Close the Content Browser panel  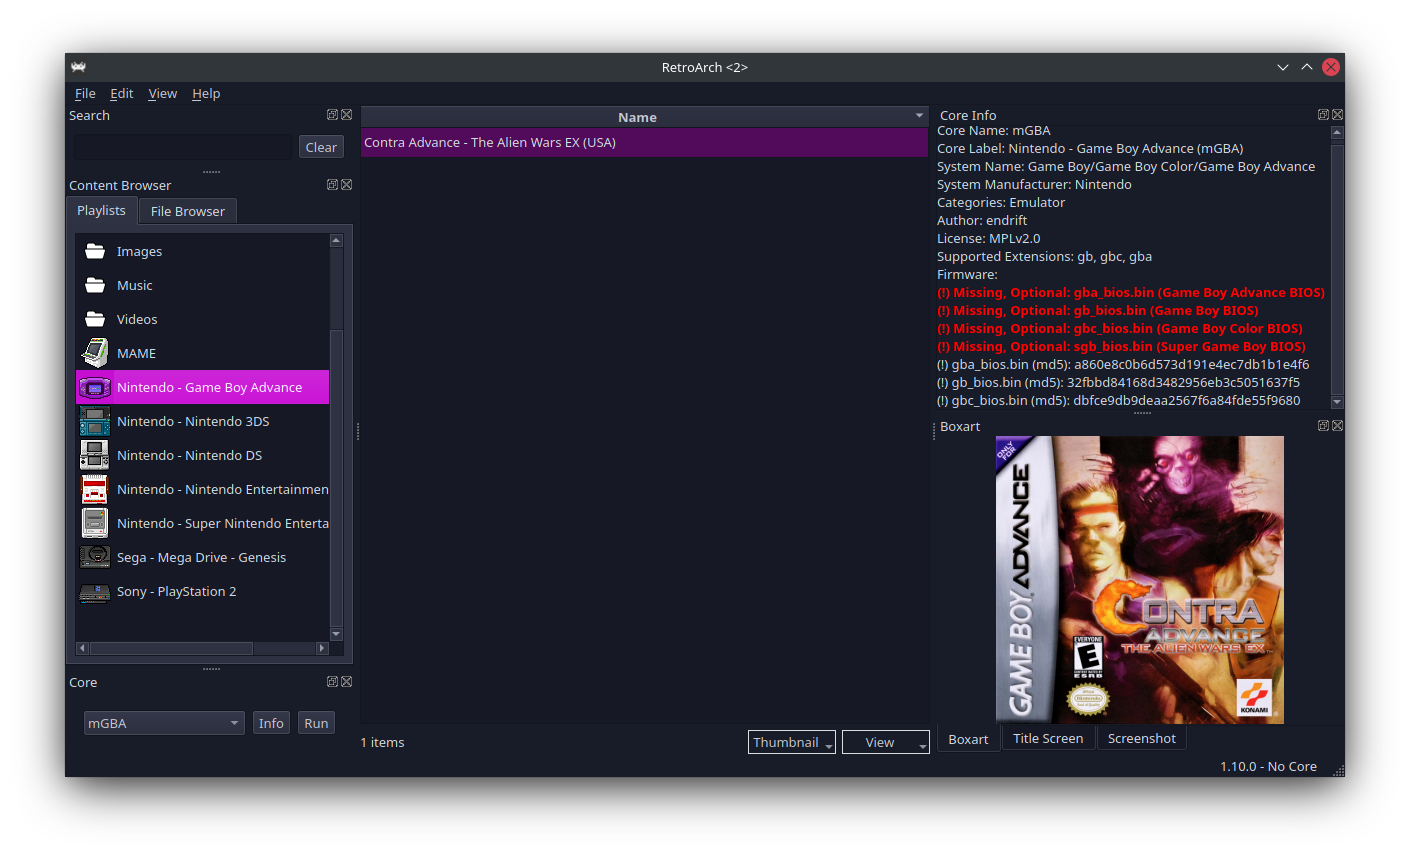(346, 185)
